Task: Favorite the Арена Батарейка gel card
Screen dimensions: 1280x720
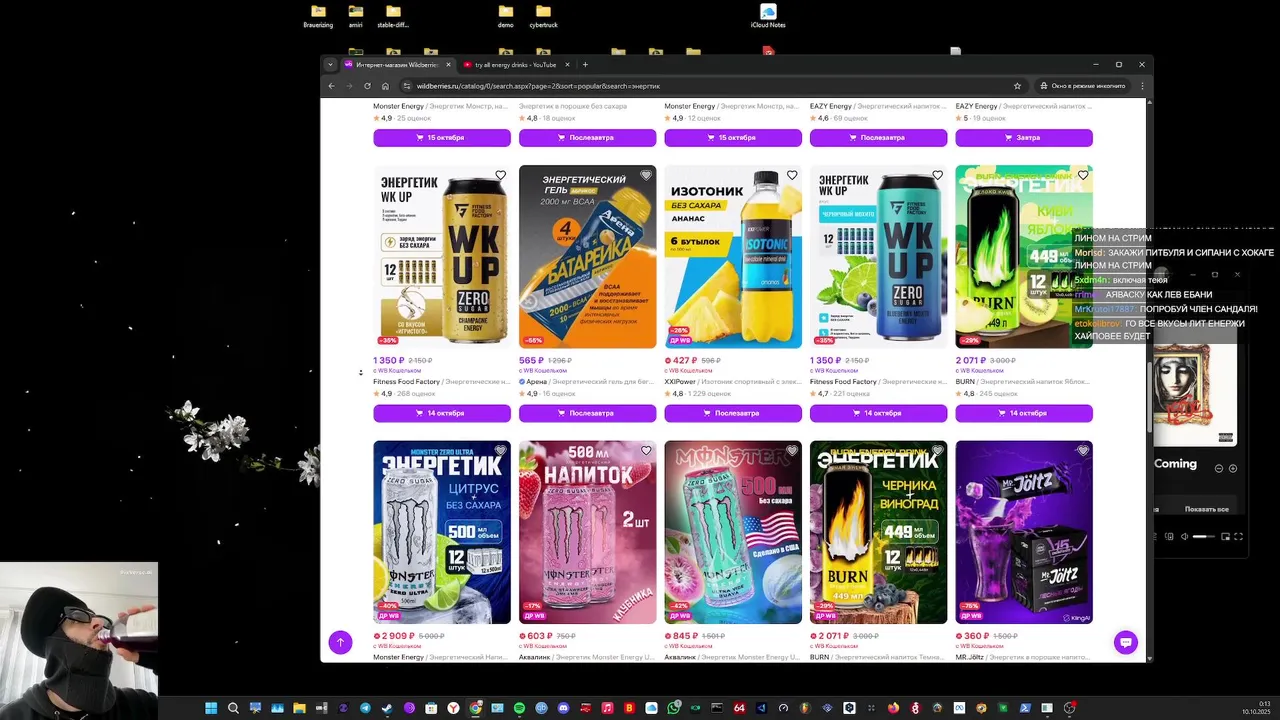Action: pos(646,175)
